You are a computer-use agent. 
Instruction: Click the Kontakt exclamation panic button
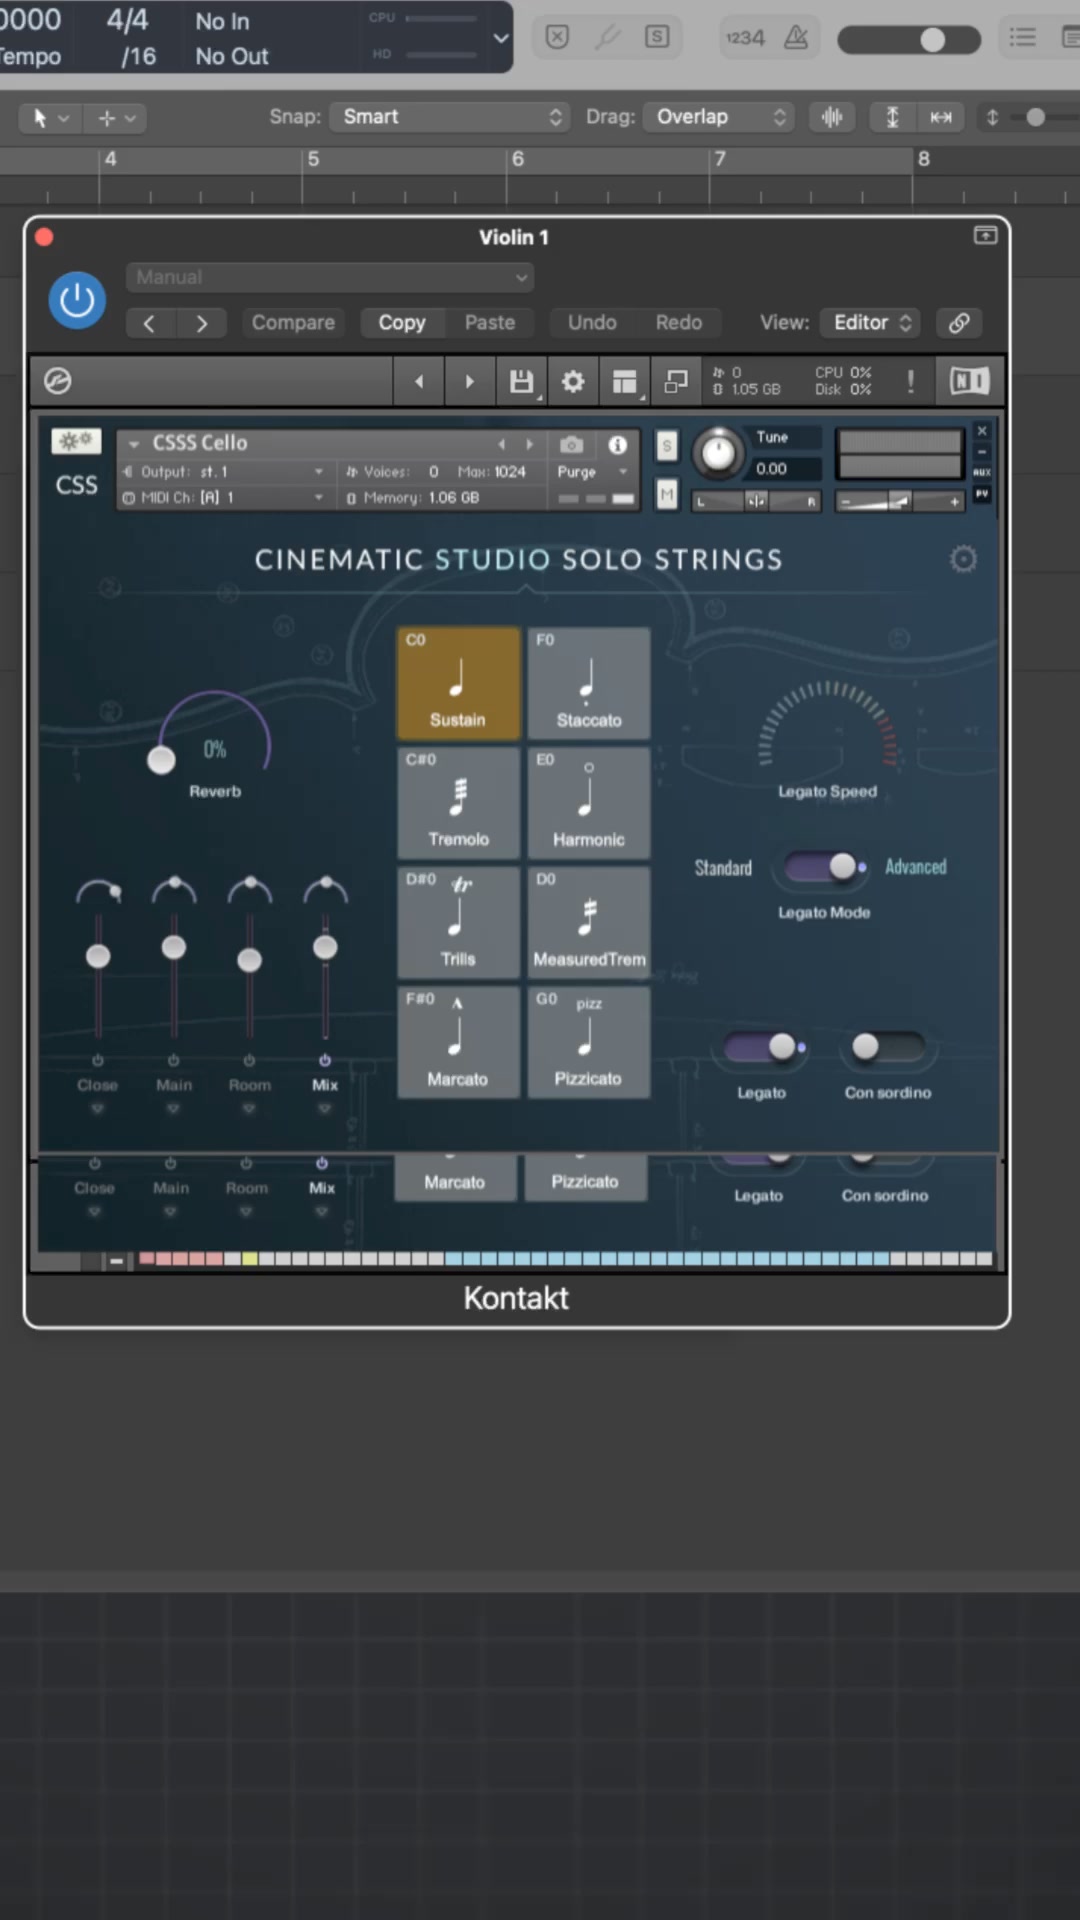(x=910, y=381)
